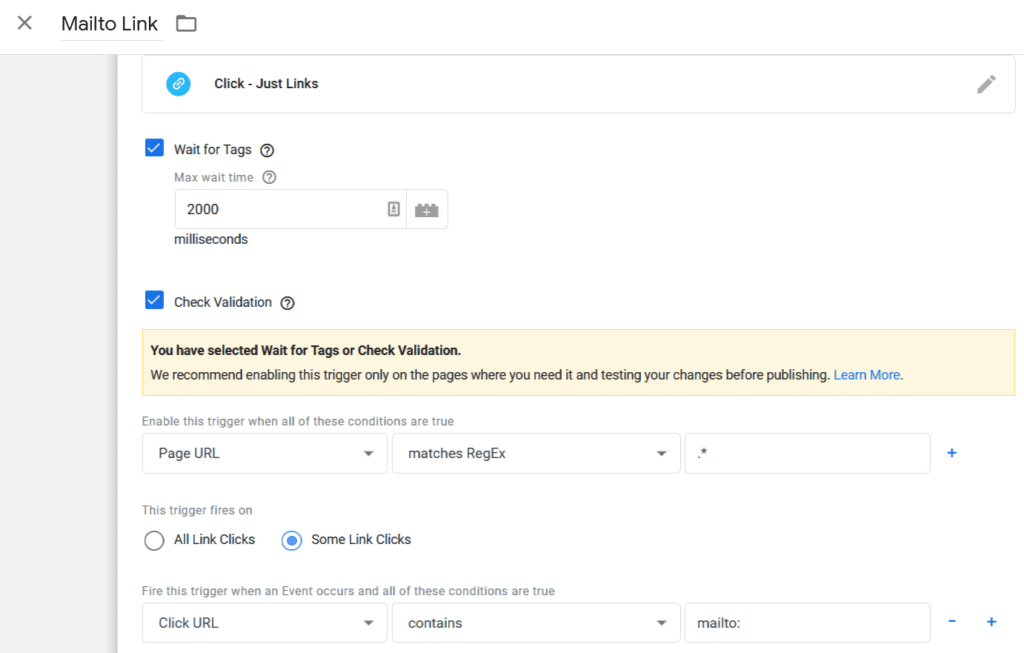The height and width of the screenshot is (653, 1024).
Task: Open the Learn More link
Action: click(867, 375)
